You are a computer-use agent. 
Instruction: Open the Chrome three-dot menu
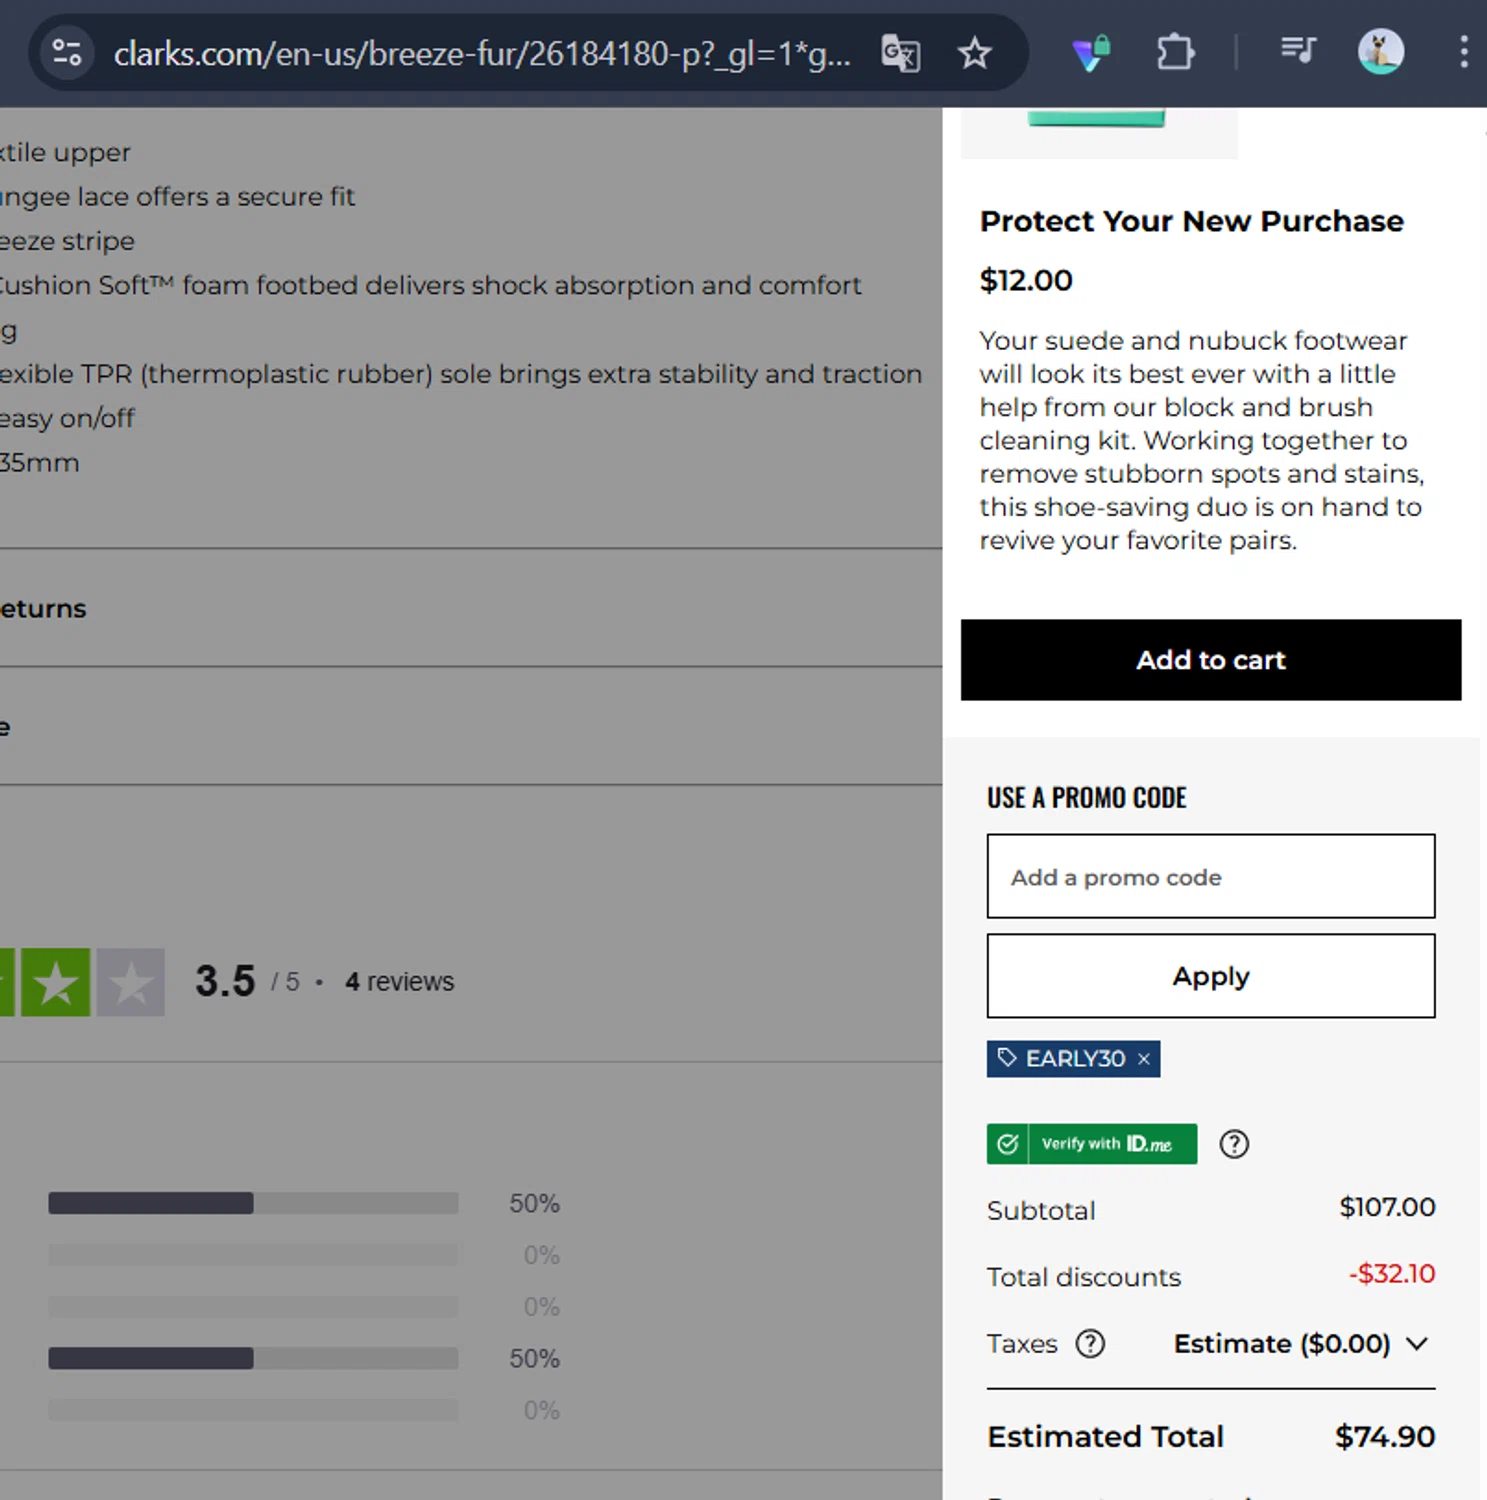pos(1463,52)
